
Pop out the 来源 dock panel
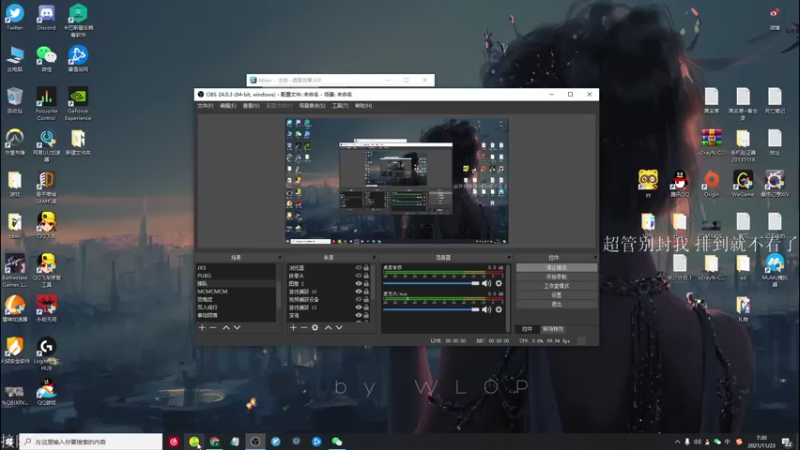374,257
